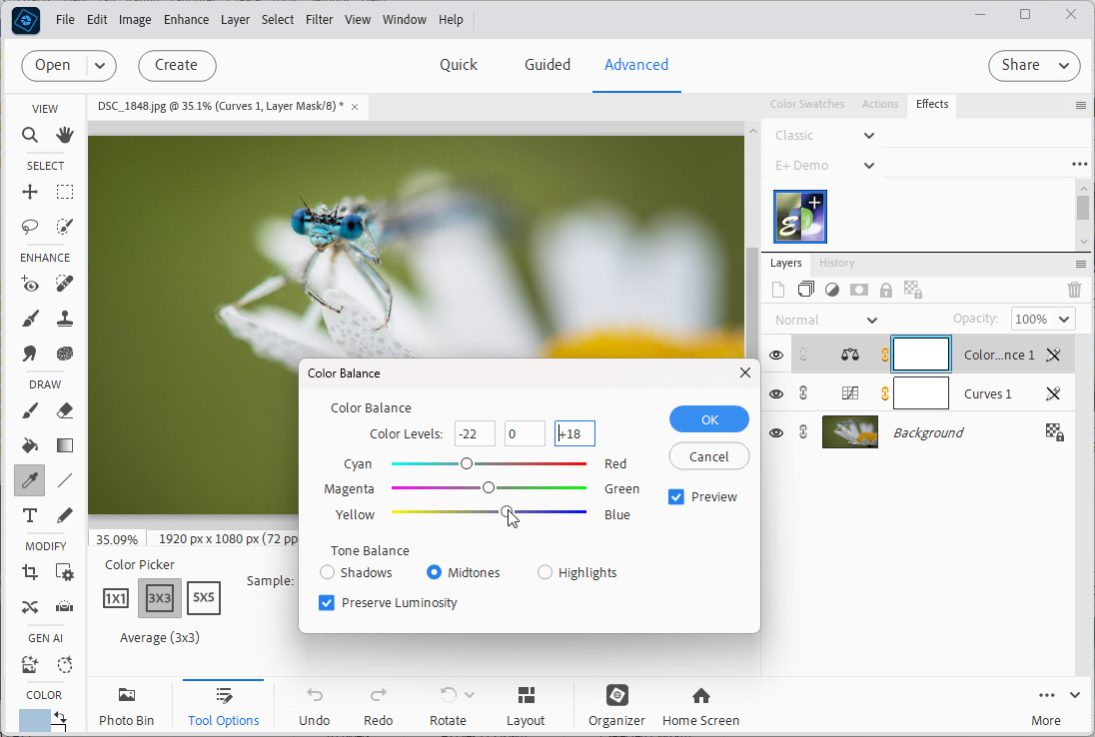The width and height of the screenshot is (1095, 737).
Task: Open Effects panel options menu
Action: point(1080,105)
